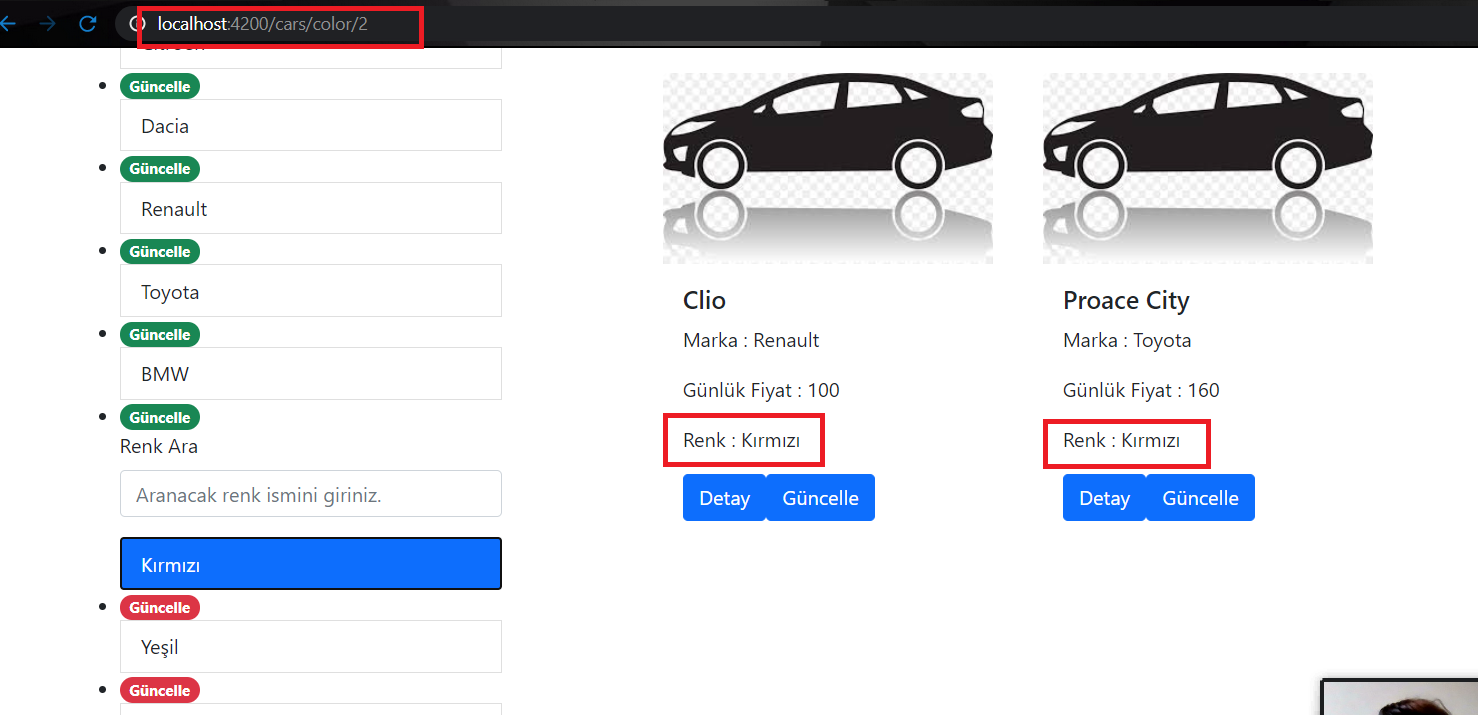Select the Yeşil color entry

[x=310, y=646]
